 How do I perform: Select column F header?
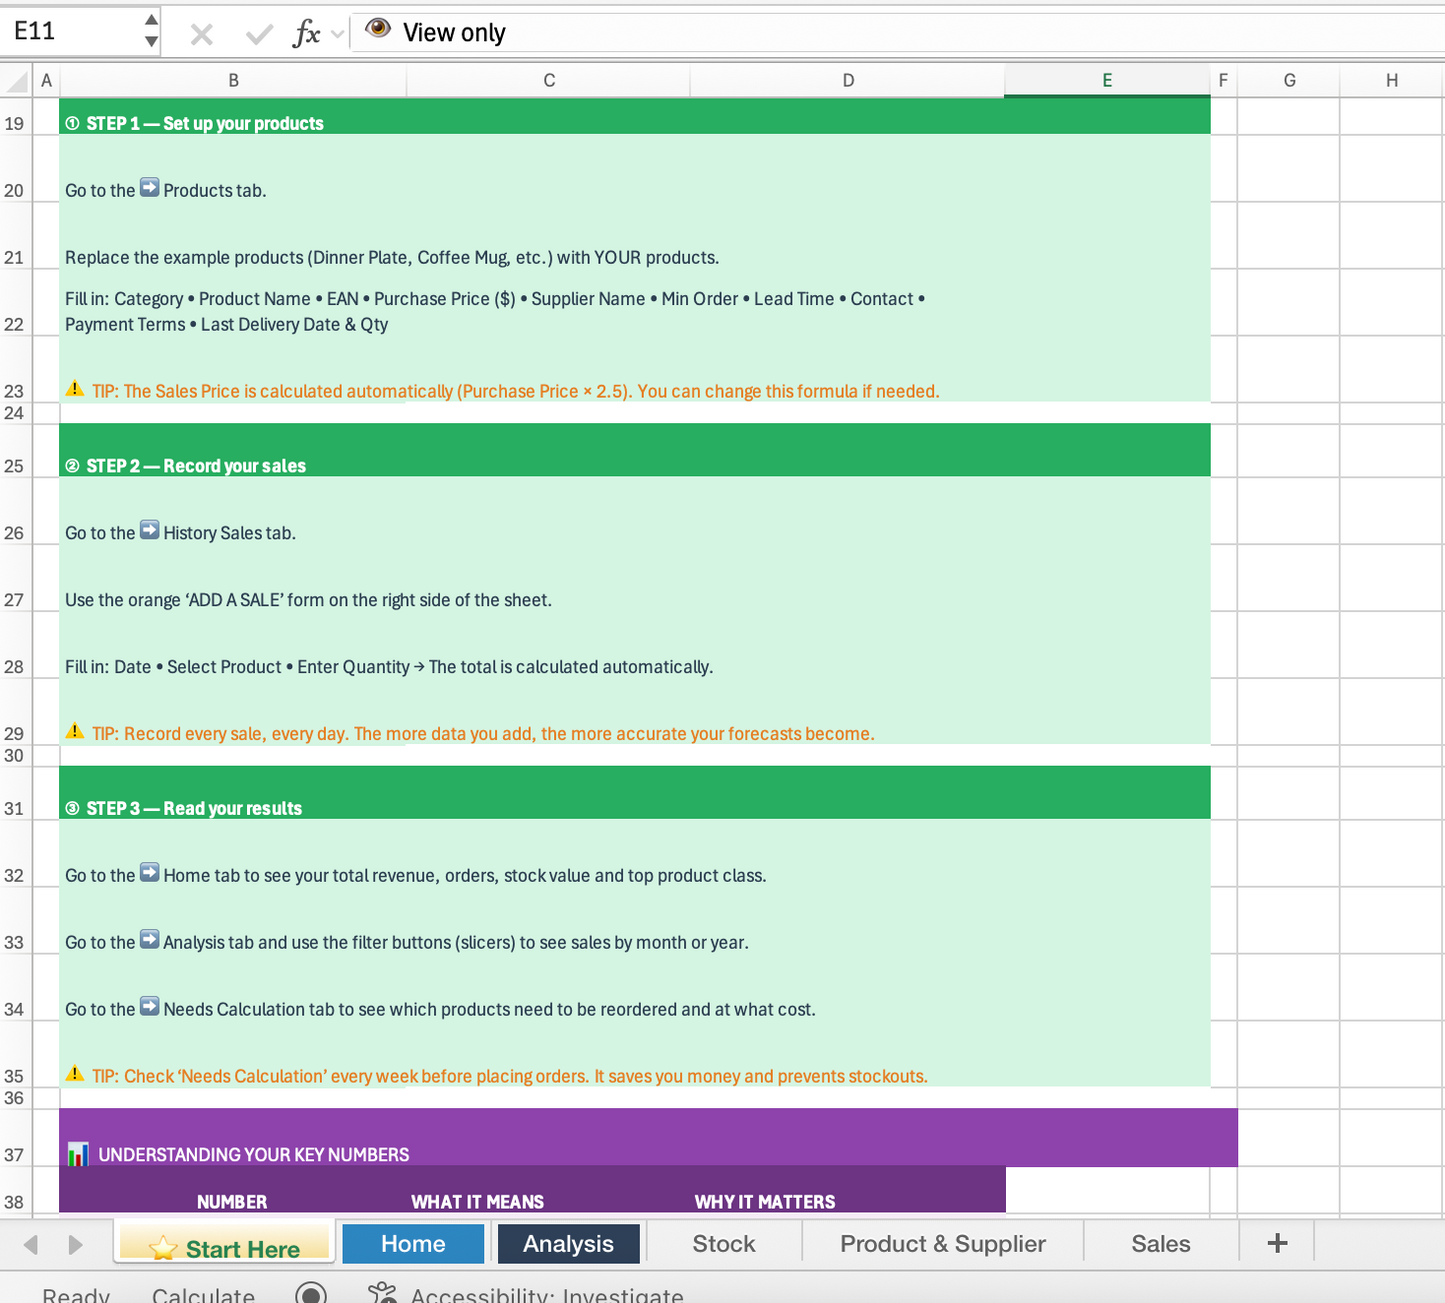click(1223, 81)
